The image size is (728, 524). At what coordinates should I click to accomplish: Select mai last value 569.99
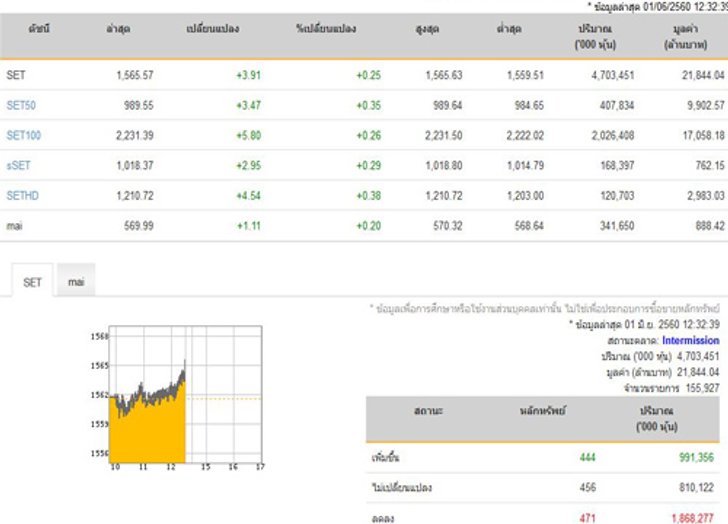[x=138, y=226]
